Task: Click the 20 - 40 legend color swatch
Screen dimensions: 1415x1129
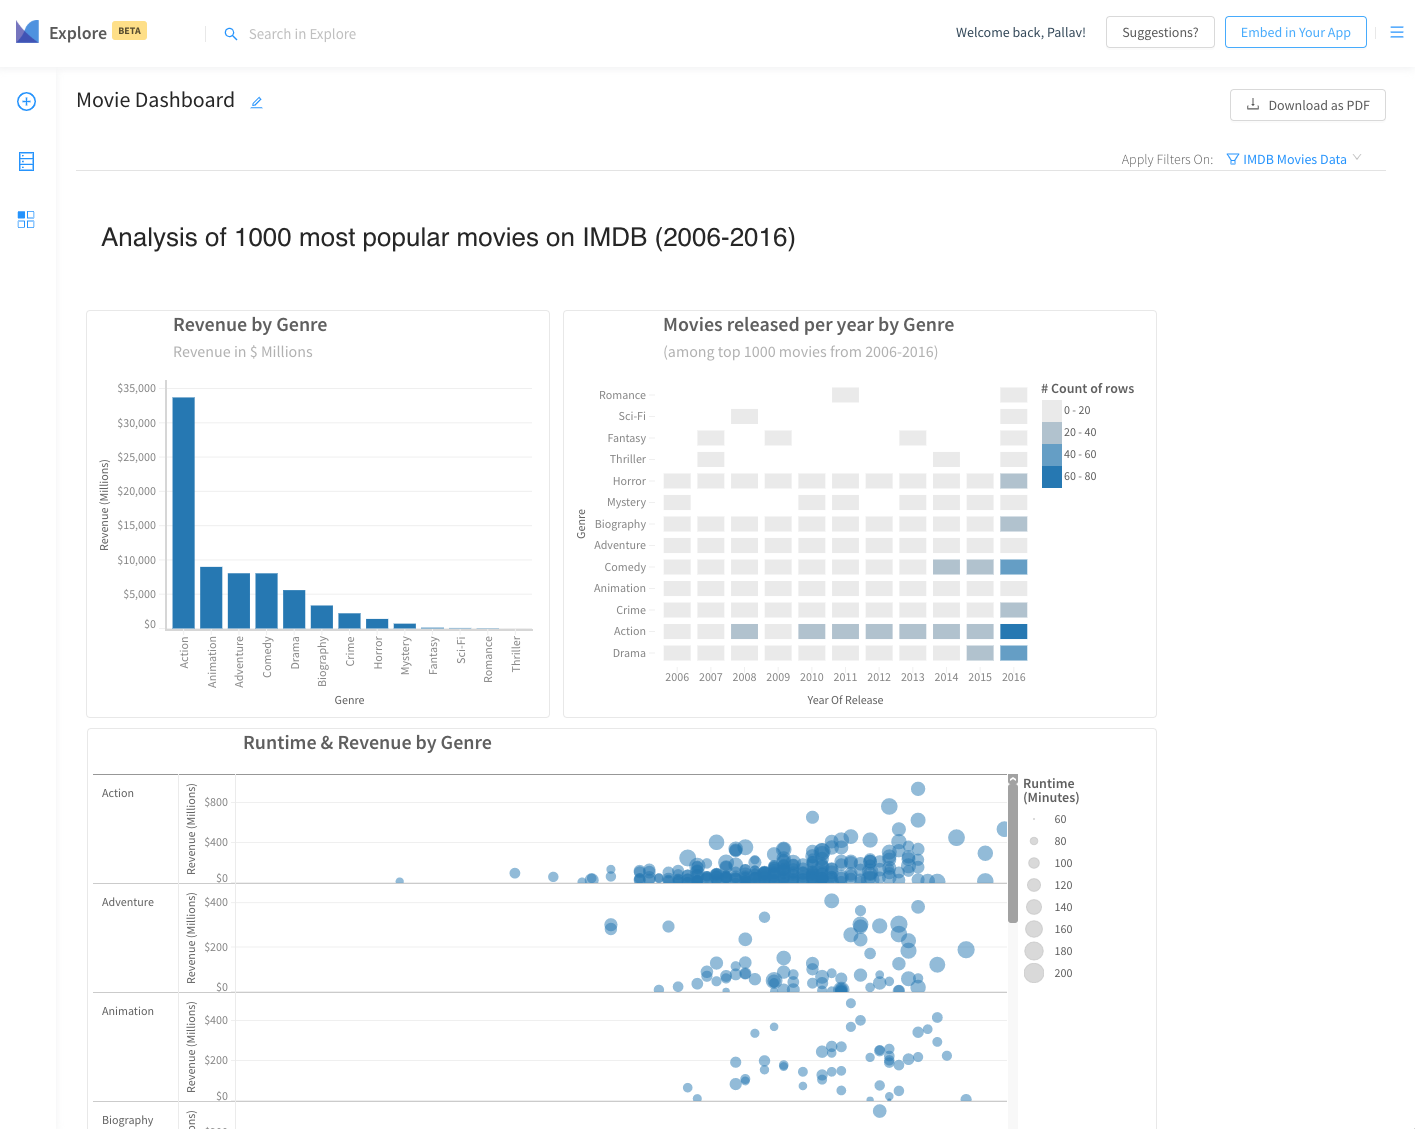Action: 1052,433
